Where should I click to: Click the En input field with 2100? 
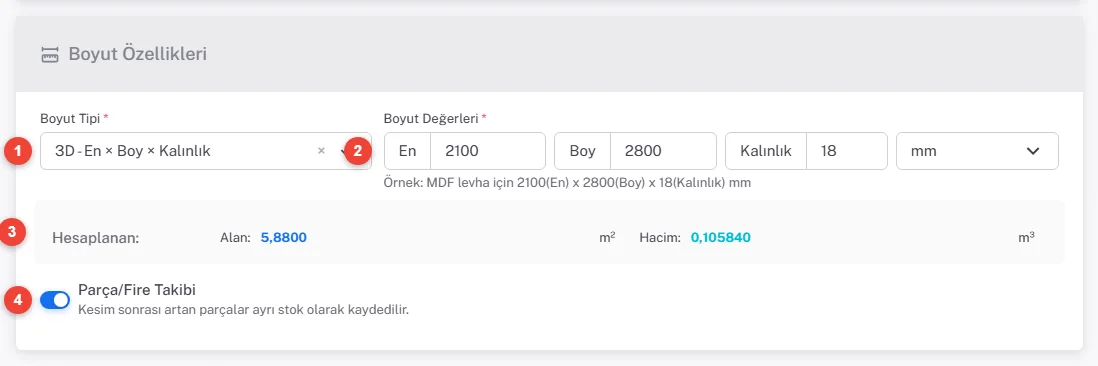tap(487, 150)
